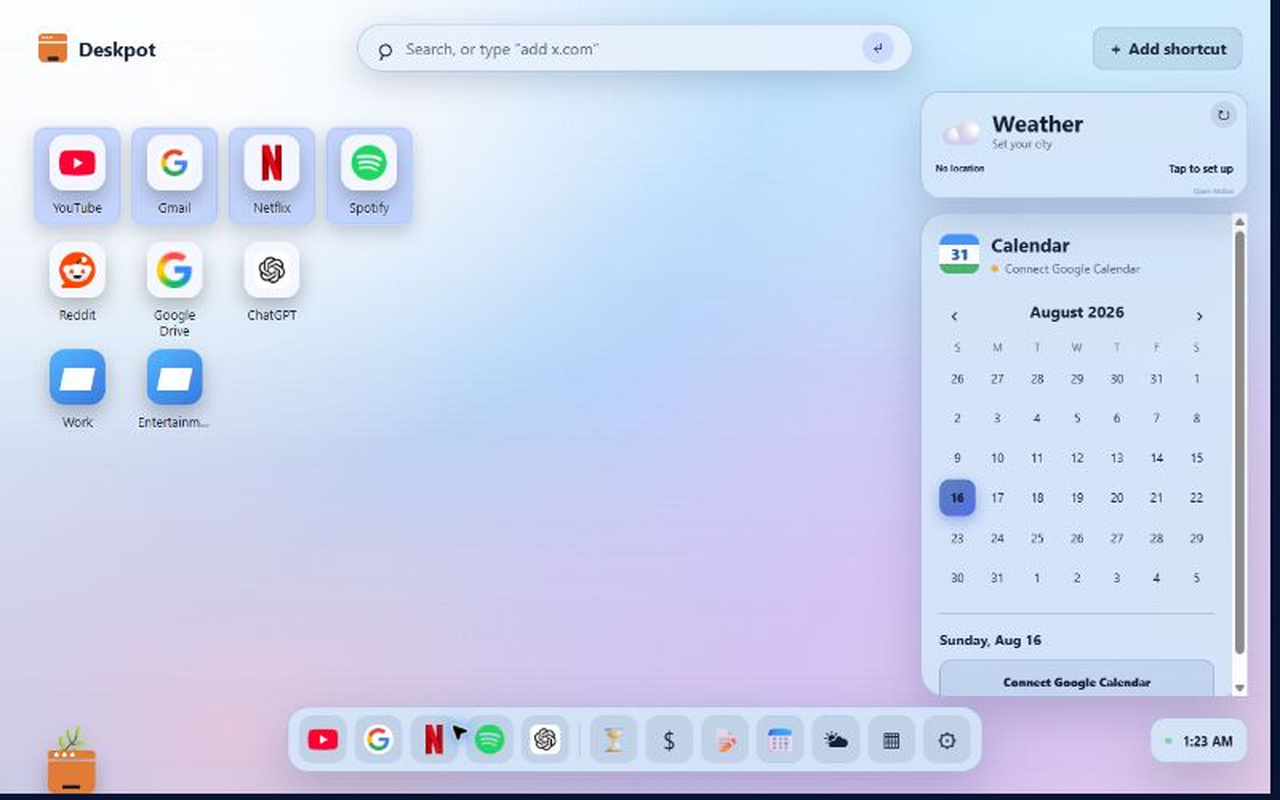Open the dollar sign currency widget
Viewport: 1280px width, 800px height.
[x=669, y=740]
